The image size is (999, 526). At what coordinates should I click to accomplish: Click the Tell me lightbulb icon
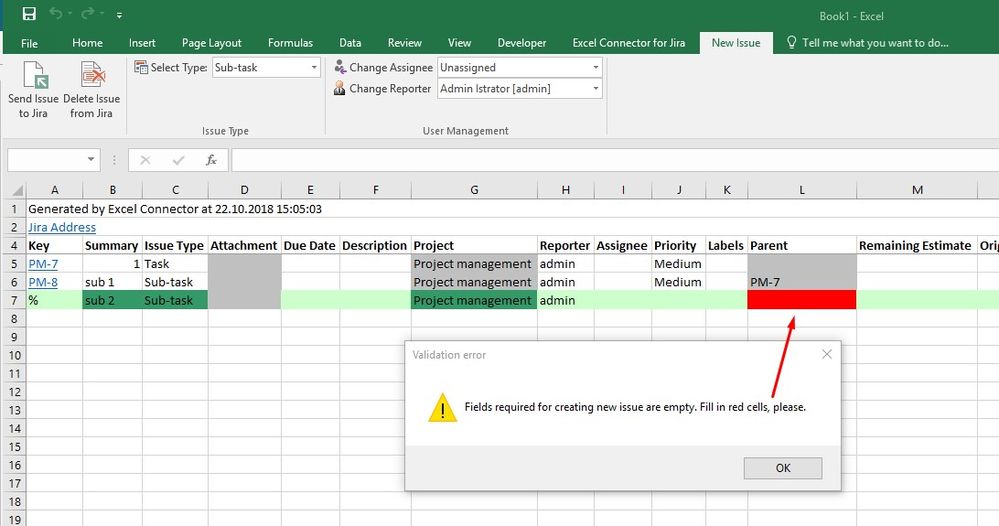coord(791,43)
